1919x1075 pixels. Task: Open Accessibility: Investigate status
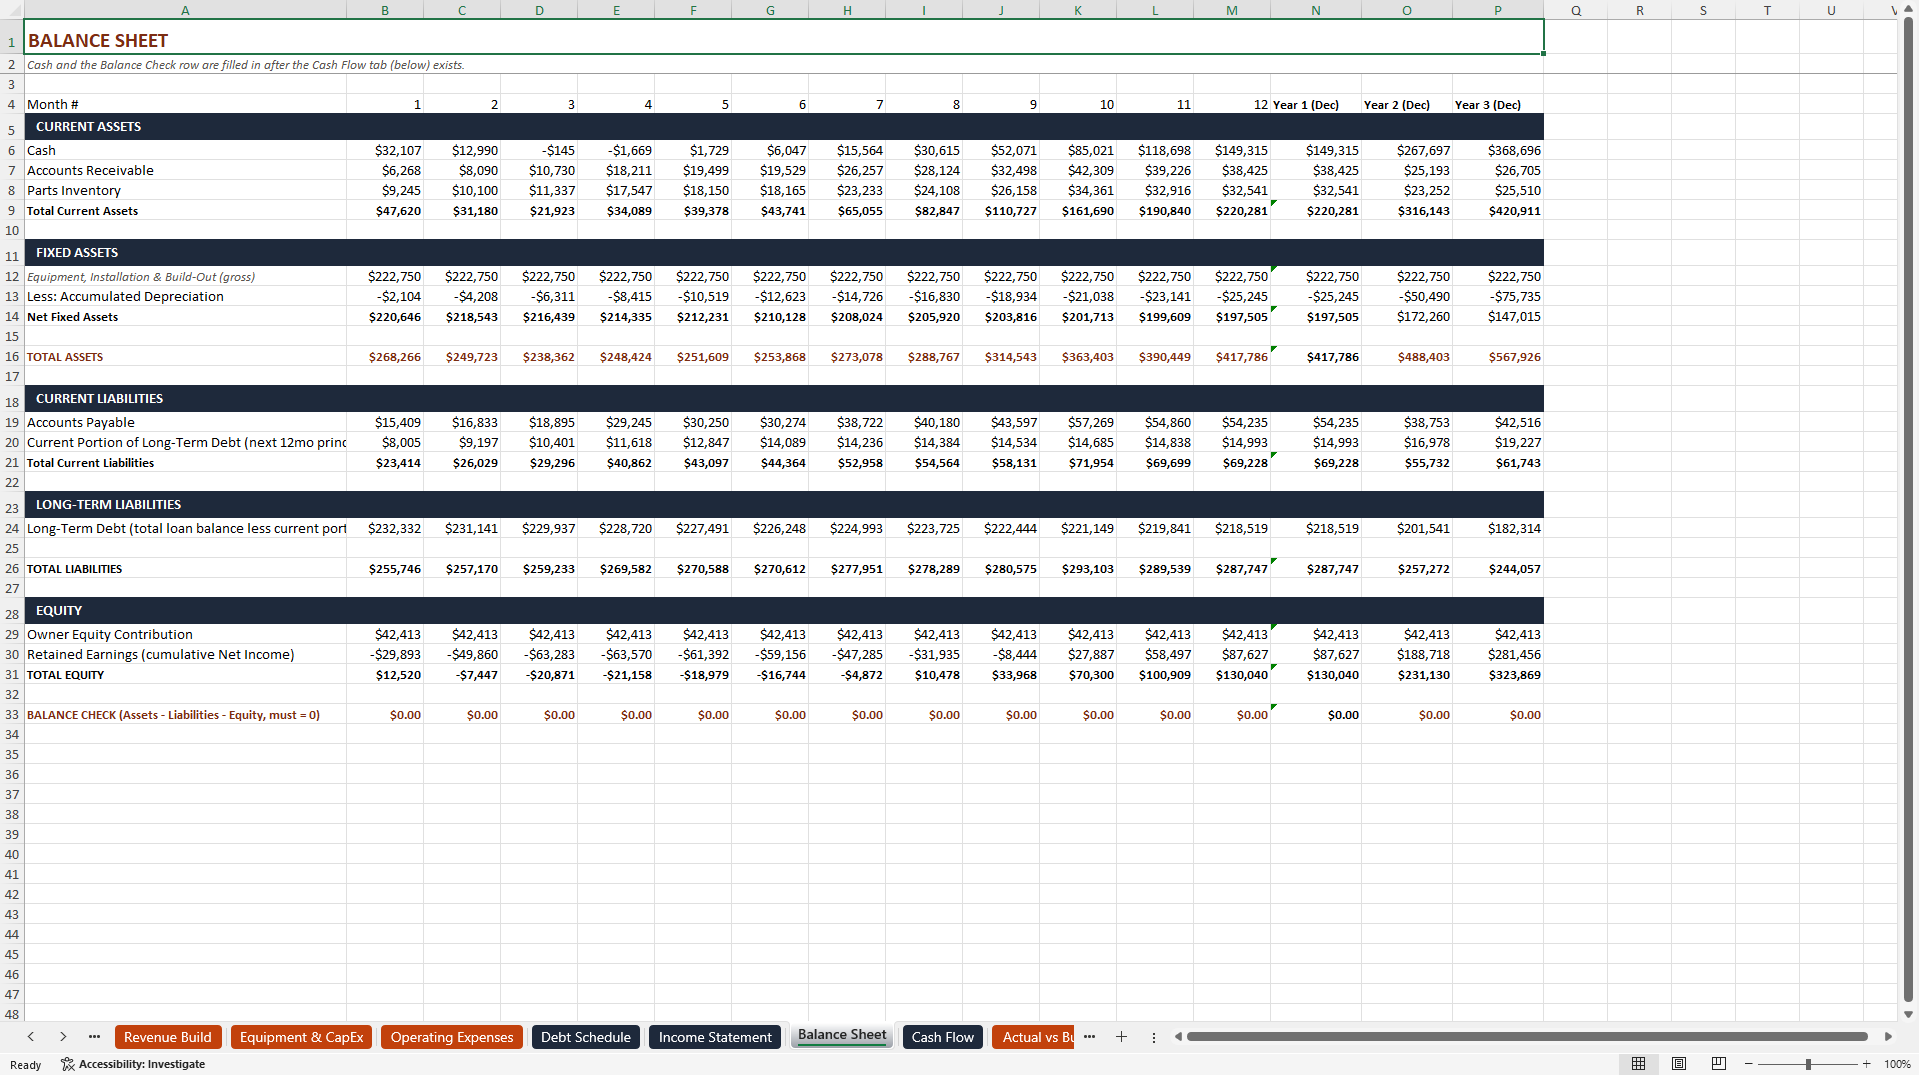133,1064
